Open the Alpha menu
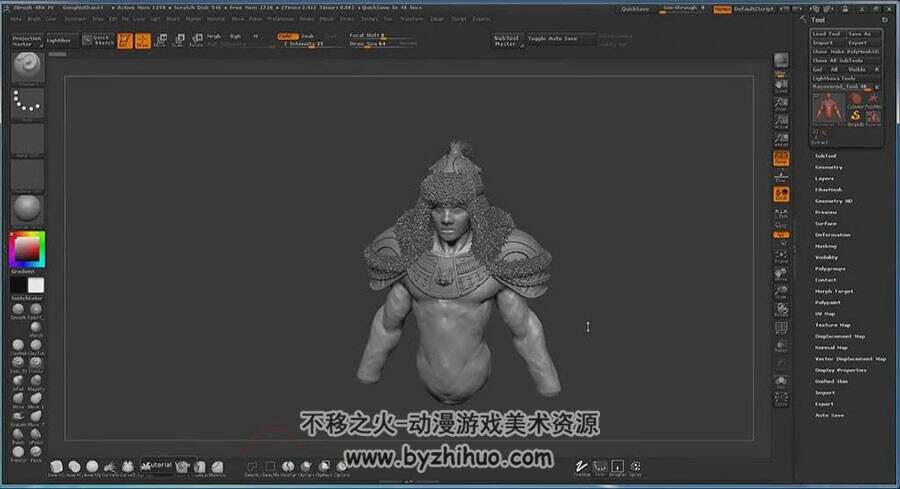 click(x=16, y=19)
